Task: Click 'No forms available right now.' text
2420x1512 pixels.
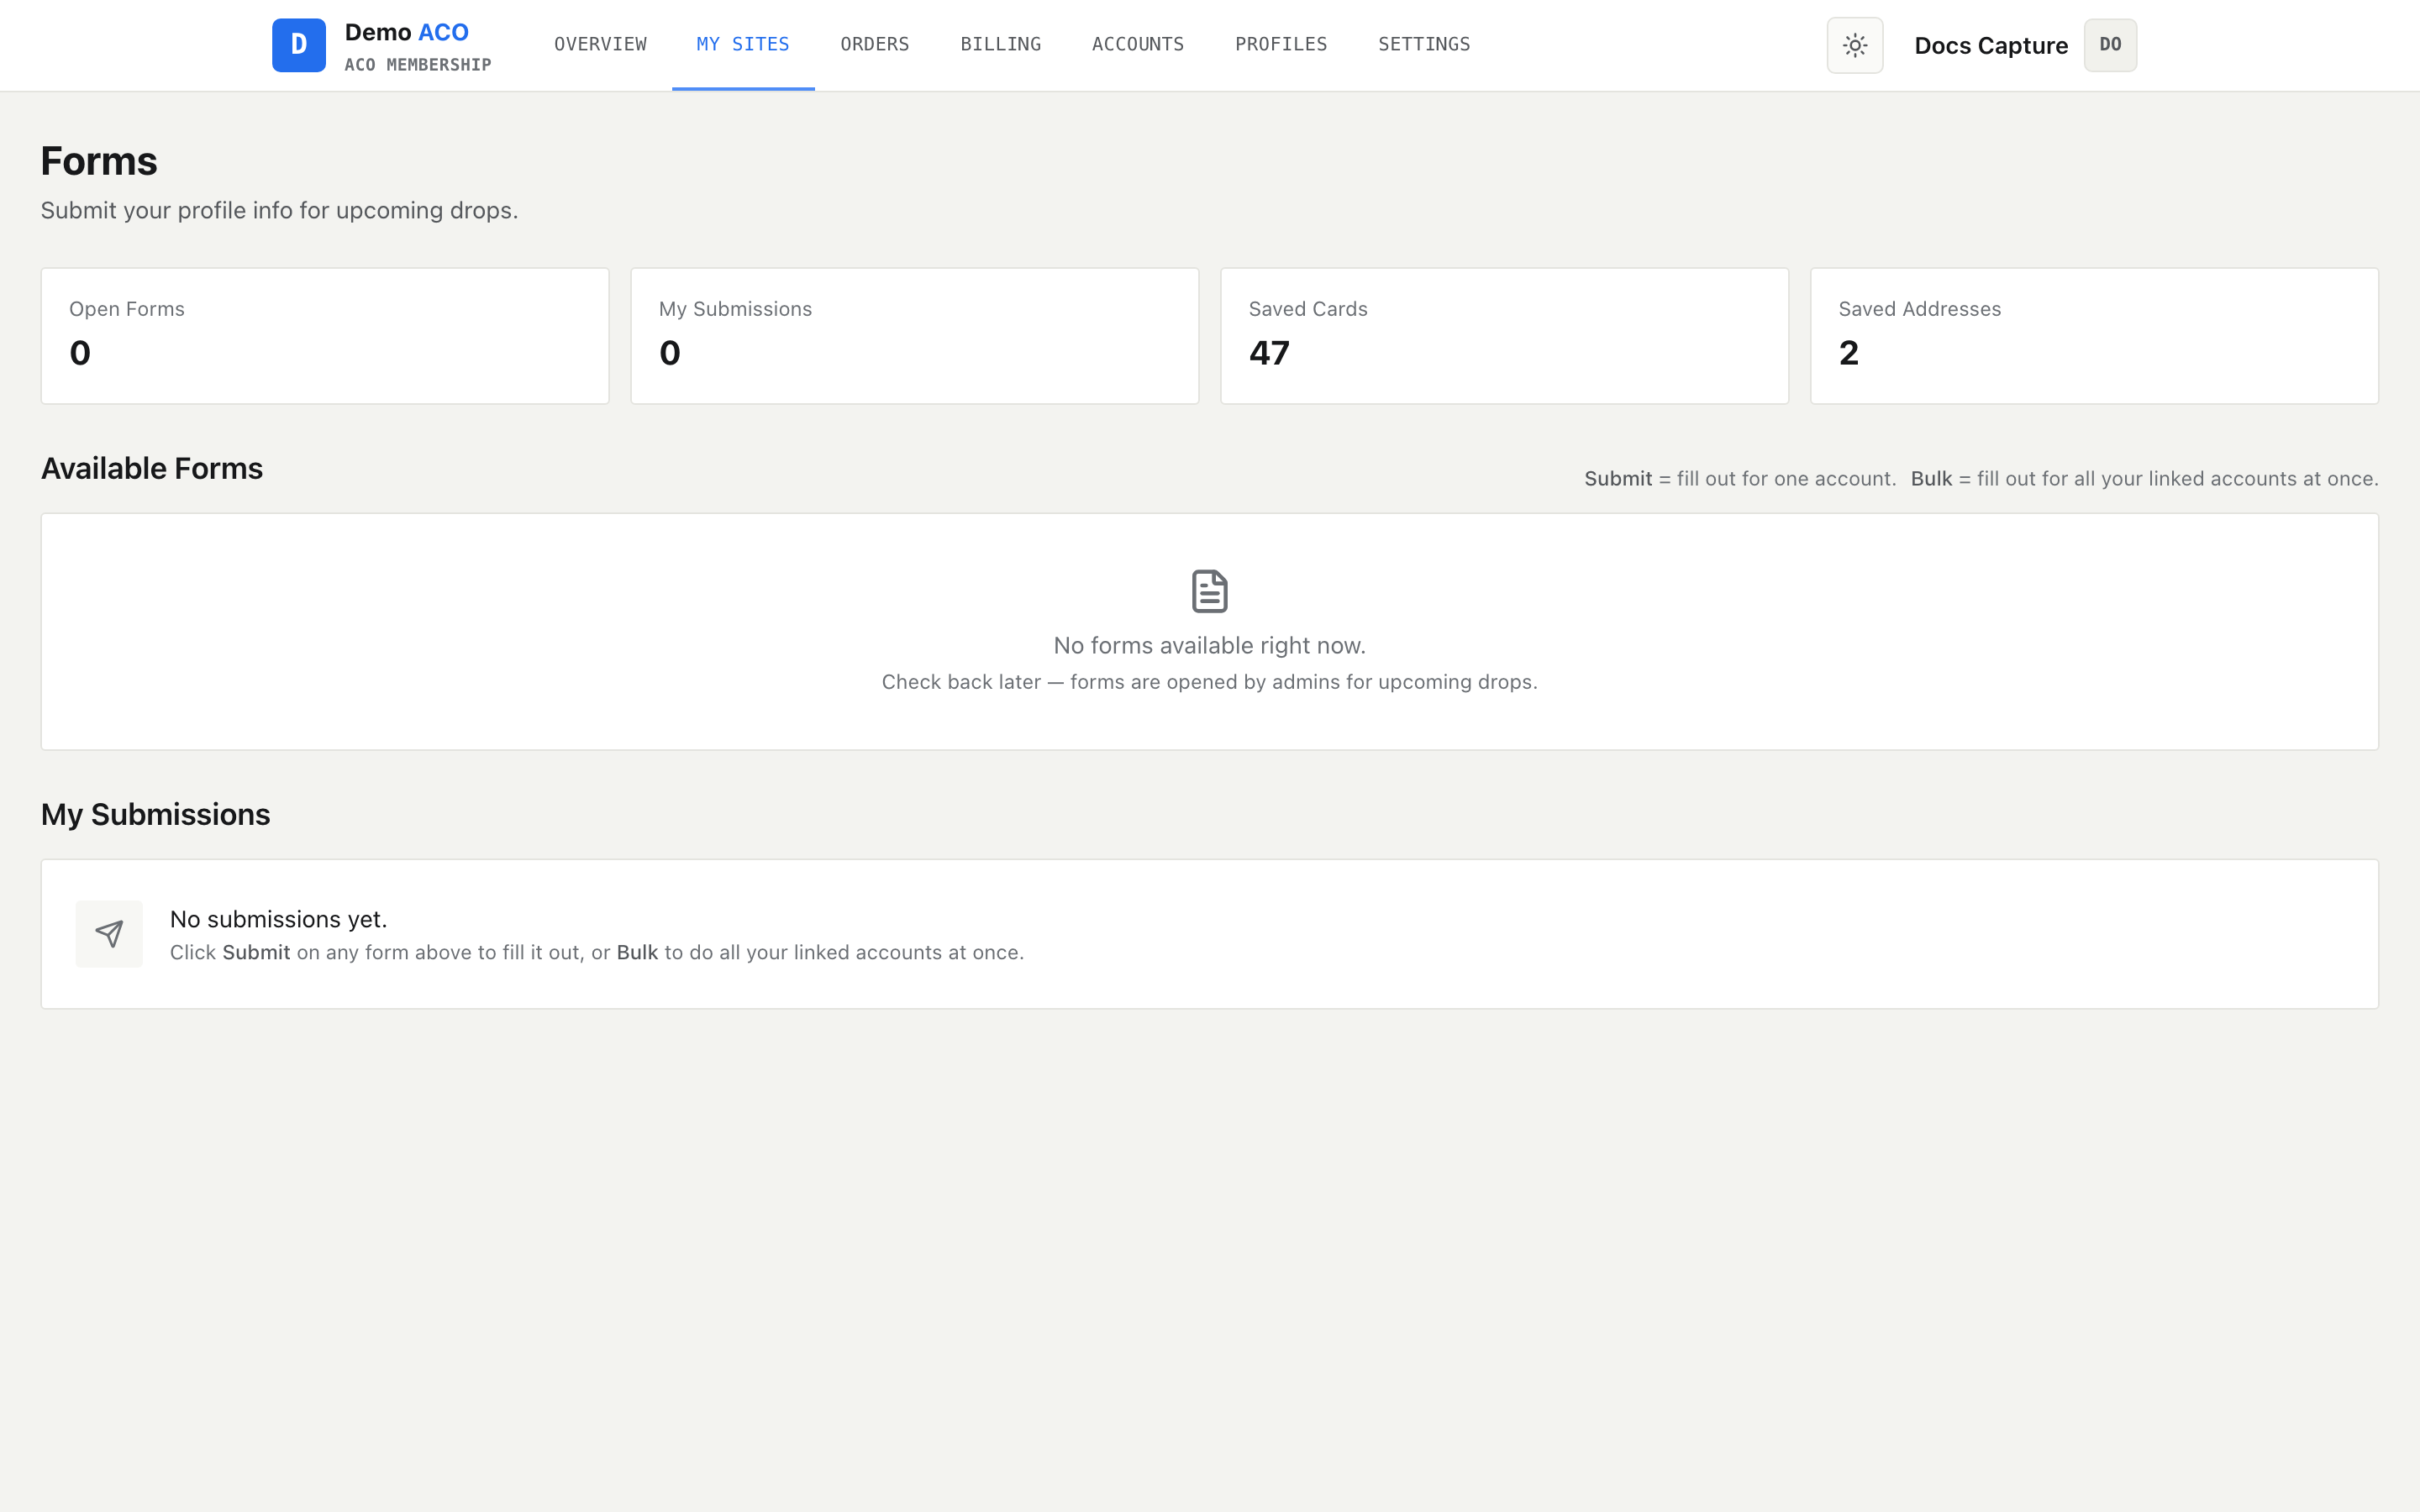Action: 1210,645
